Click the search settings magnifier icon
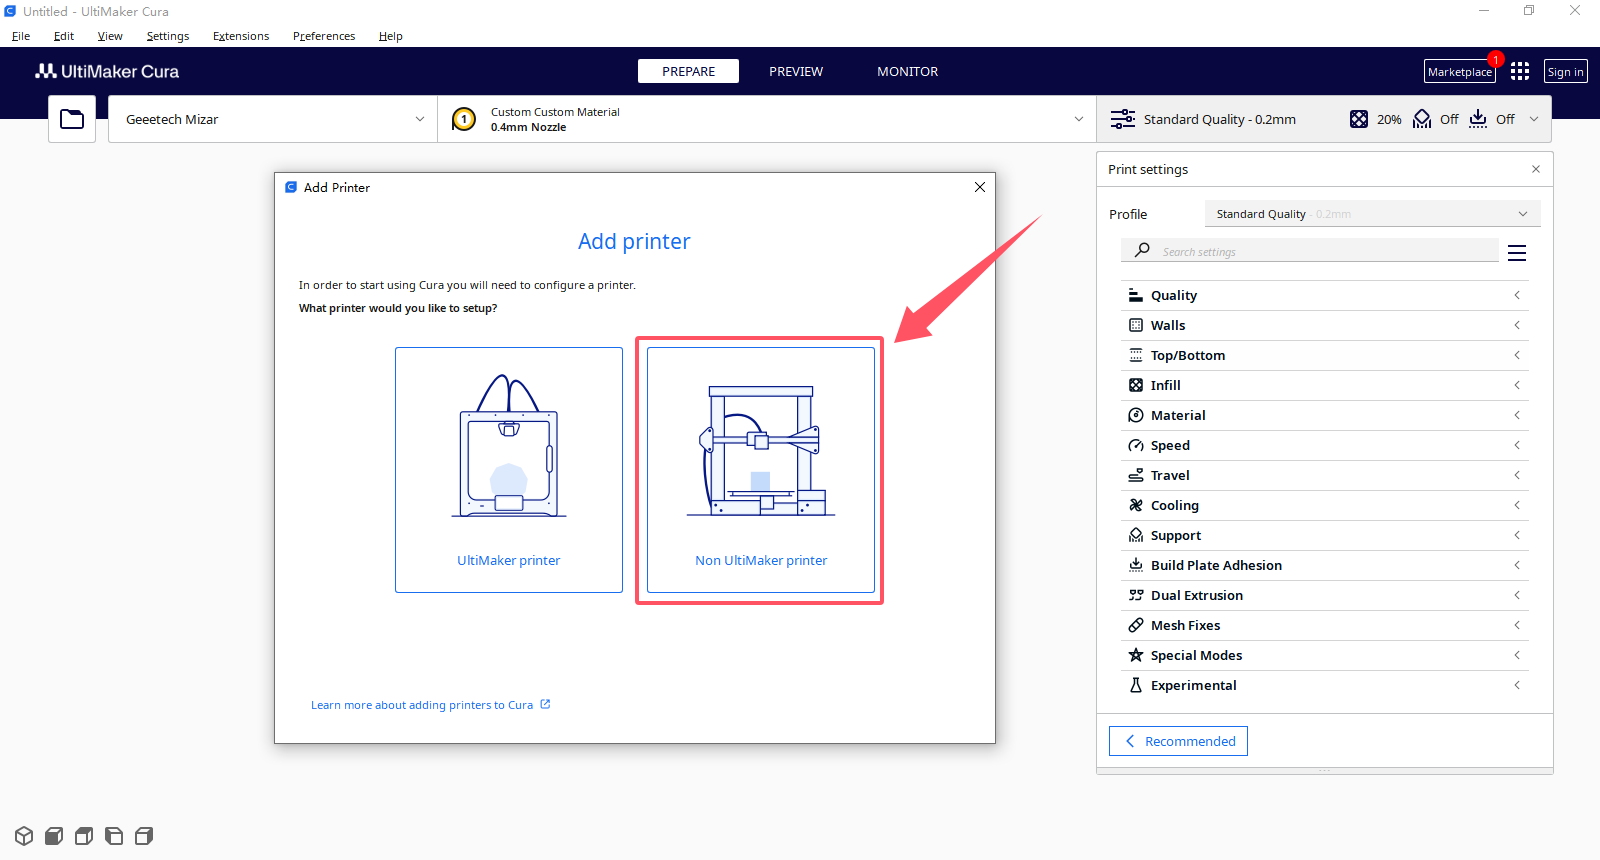Viewport: 1600px width, 860px height. coord(1142,250)
